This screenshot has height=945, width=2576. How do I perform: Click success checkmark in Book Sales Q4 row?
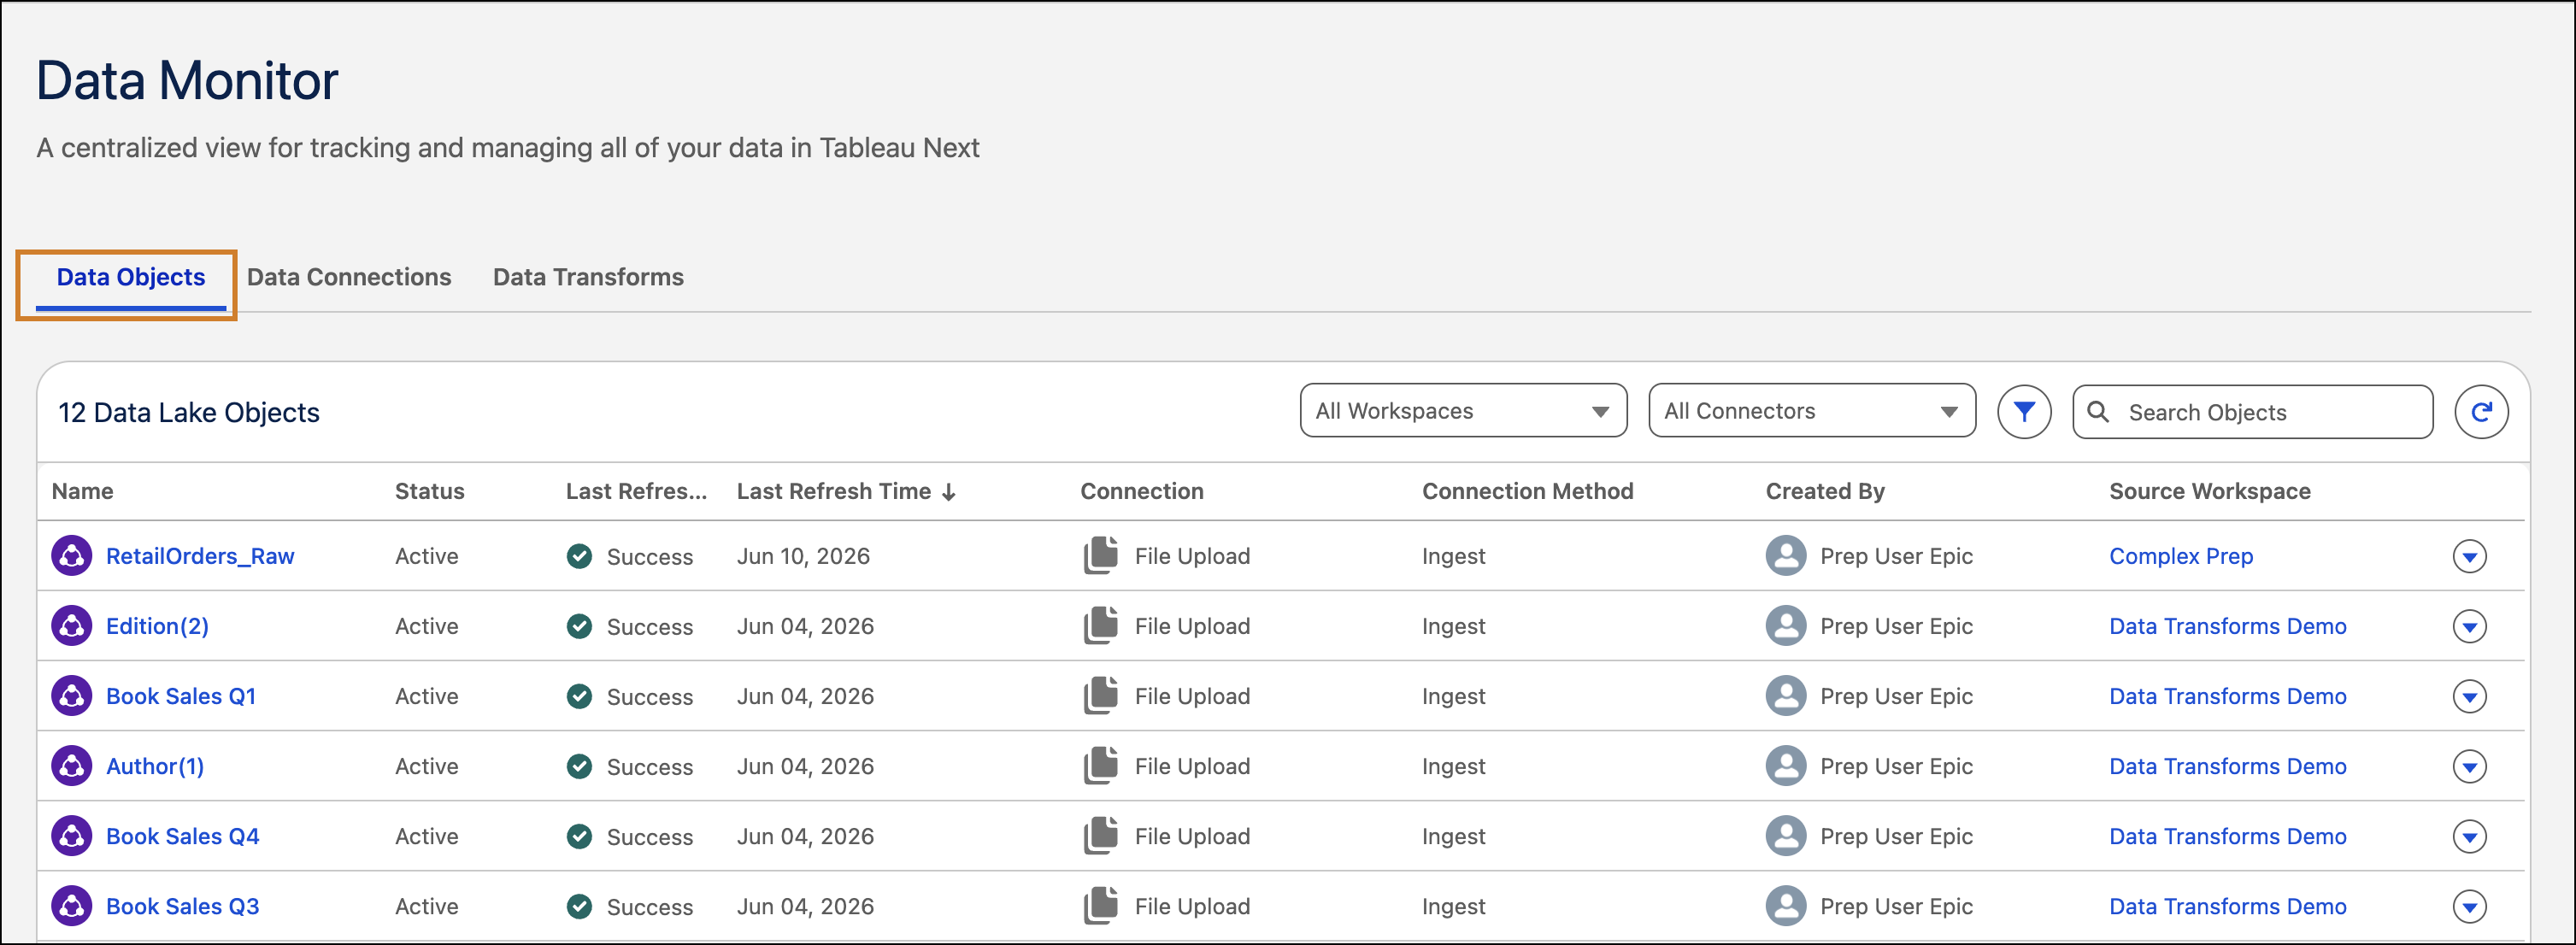click(579, 836)
